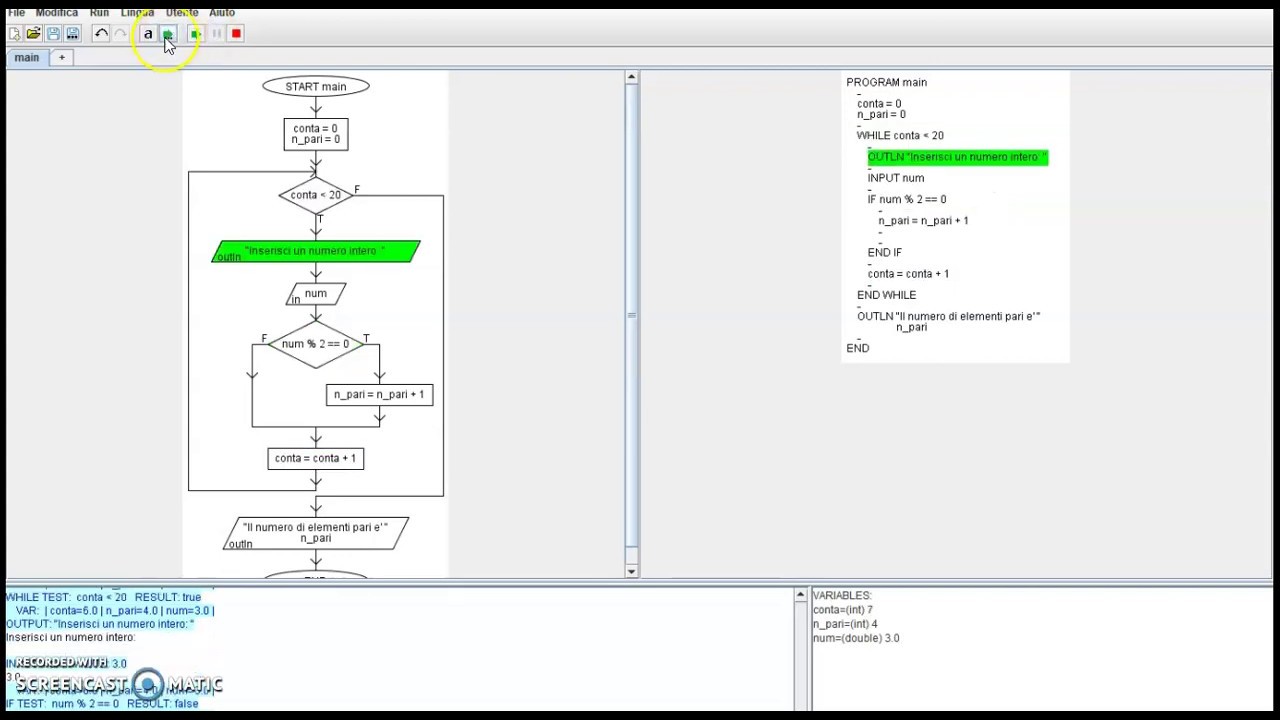Click the 'conta = 0' pseudocode line
Viewport: 1280px width, 720px height.
pos(879,104)
